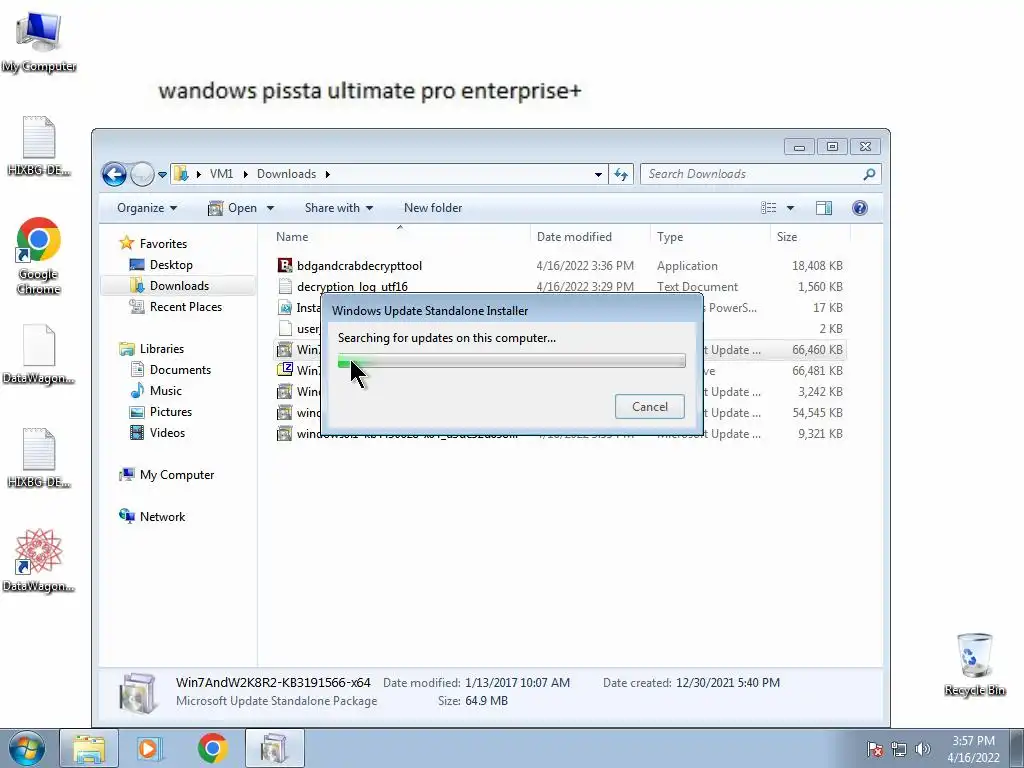Viewport: 1024px width, 768px height.
Task: Click the search magnifier icon
Action: [869, 174]
